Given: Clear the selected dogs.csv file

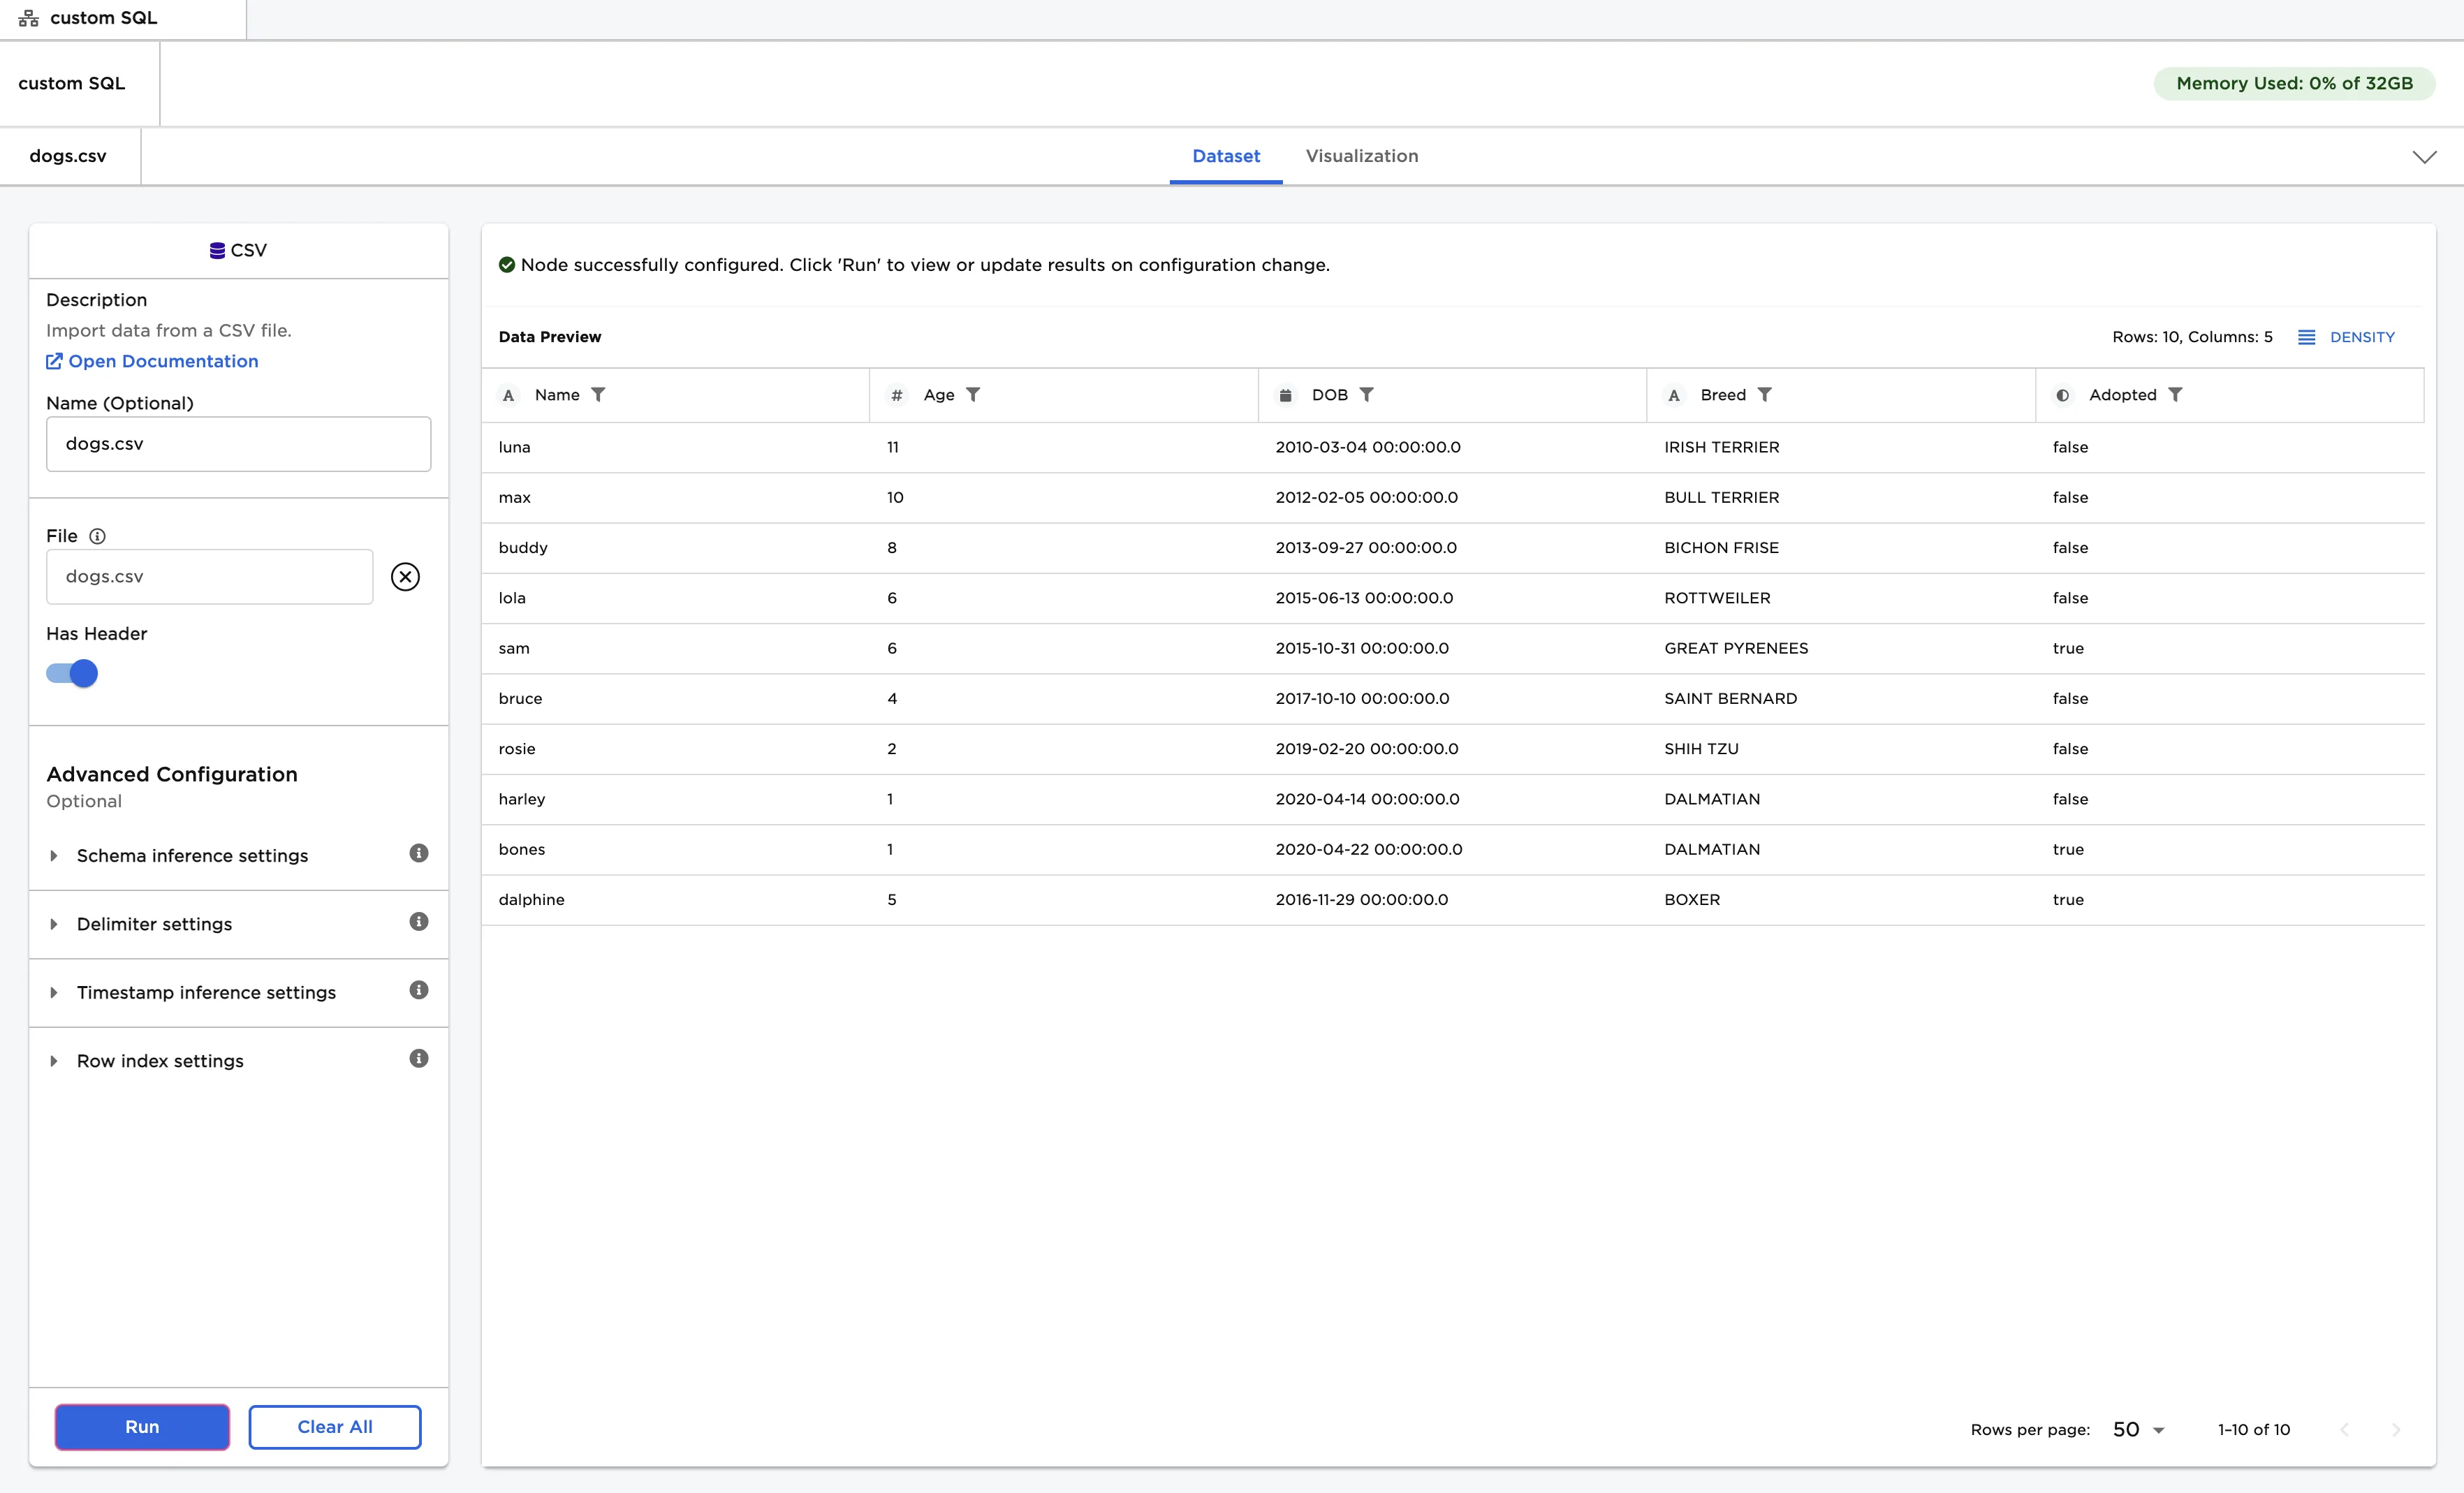Looking at the screenshot, I should point(405,576).
